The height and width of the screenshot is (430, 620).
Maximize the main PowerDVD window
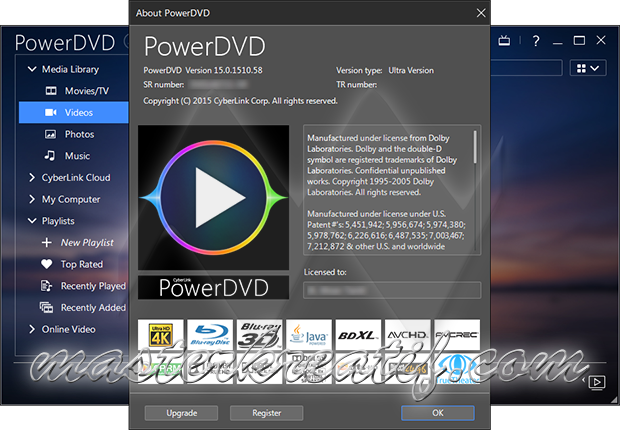tap(579, 40)
